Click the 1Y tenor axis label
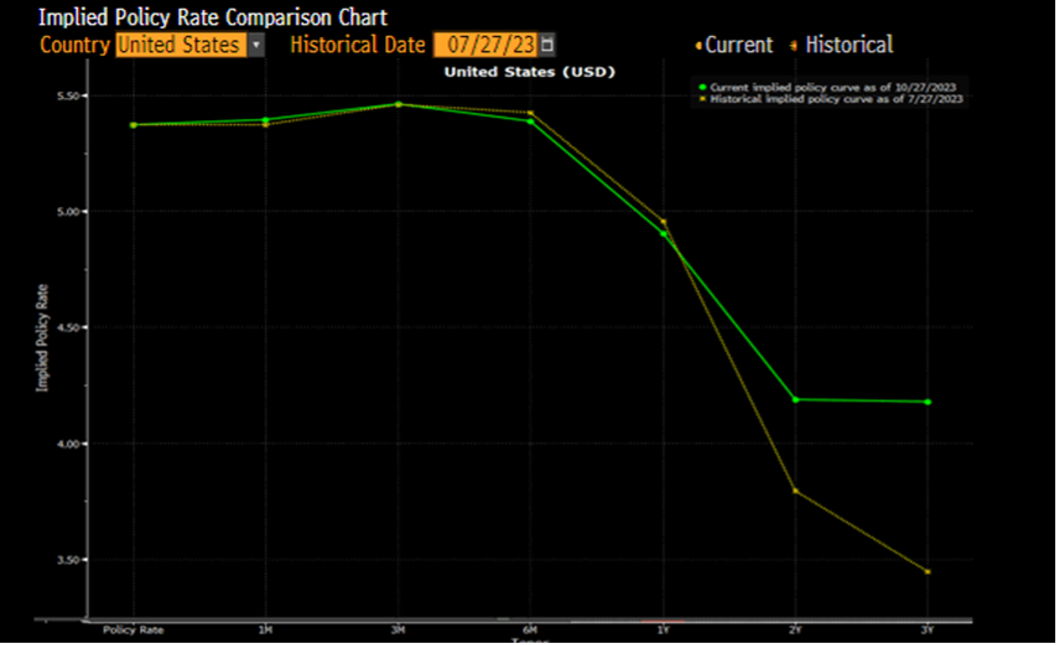Viewport: 1058px width, 645px height. [662, 631]
